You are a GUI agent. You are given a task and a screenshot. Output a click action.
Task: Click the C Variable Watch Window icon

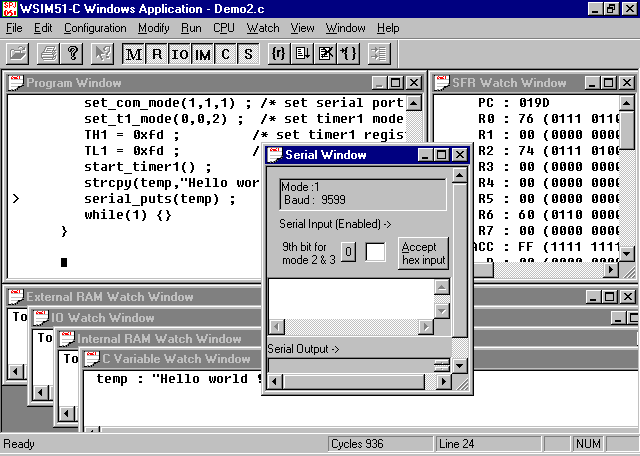[92, 359]
